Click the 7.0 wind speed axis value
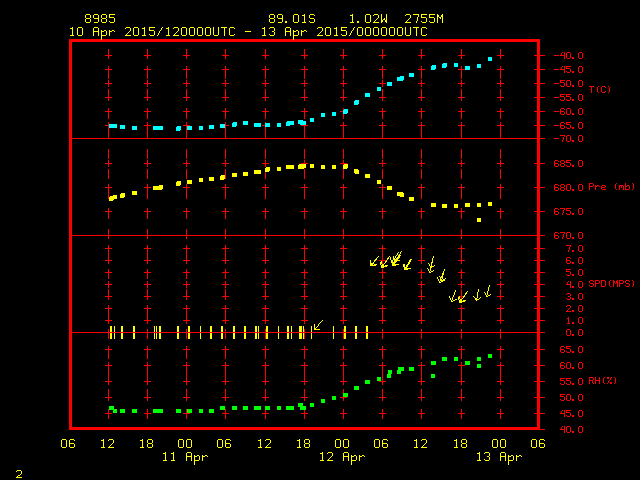 (574, 249)
